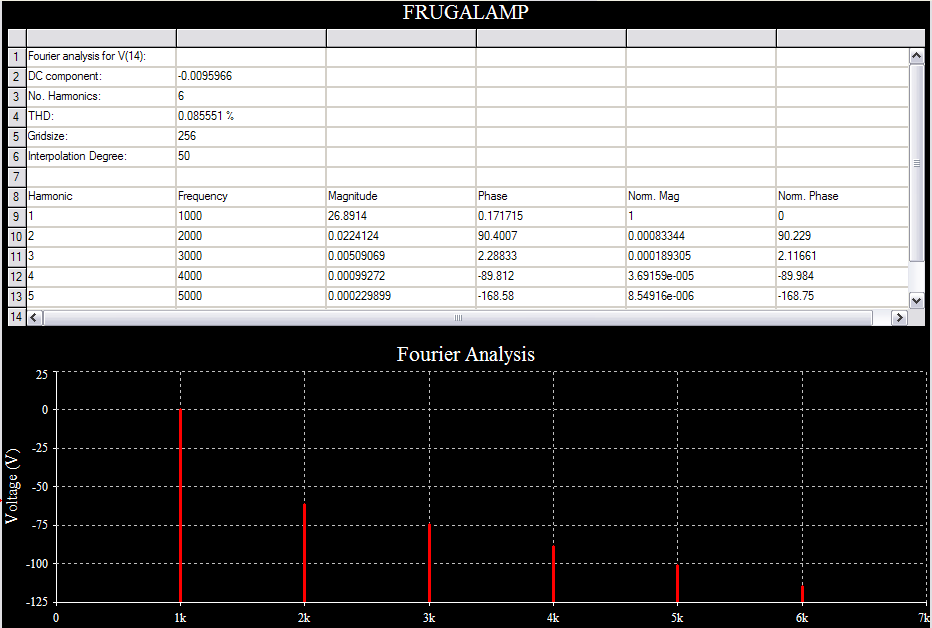Select the frequency cell 3000
The image size is (932, 628).
pos(251,257)
